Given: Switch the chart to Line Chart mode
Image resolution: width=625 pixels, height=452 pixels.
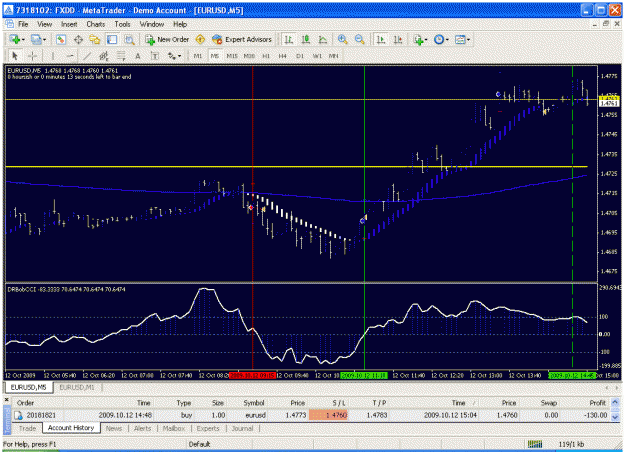Looking at the screenshot, I should tap(322, 39).
